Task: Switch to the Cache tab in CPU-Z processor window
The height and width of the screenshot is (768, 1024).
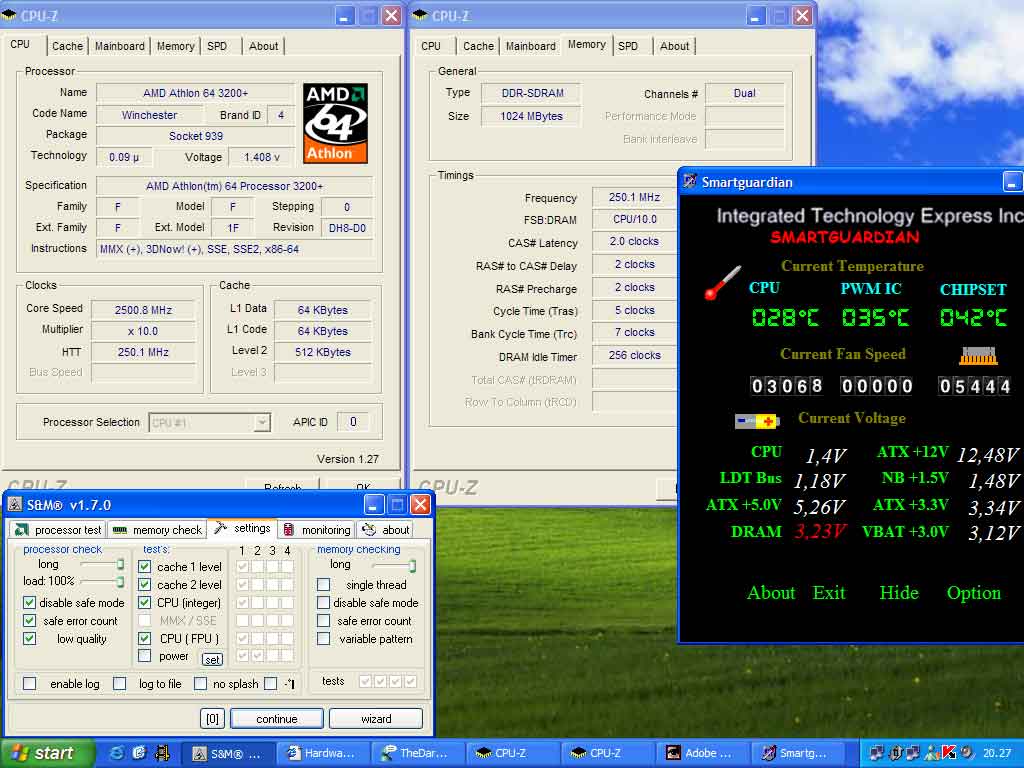Action: tap(67, 46)
